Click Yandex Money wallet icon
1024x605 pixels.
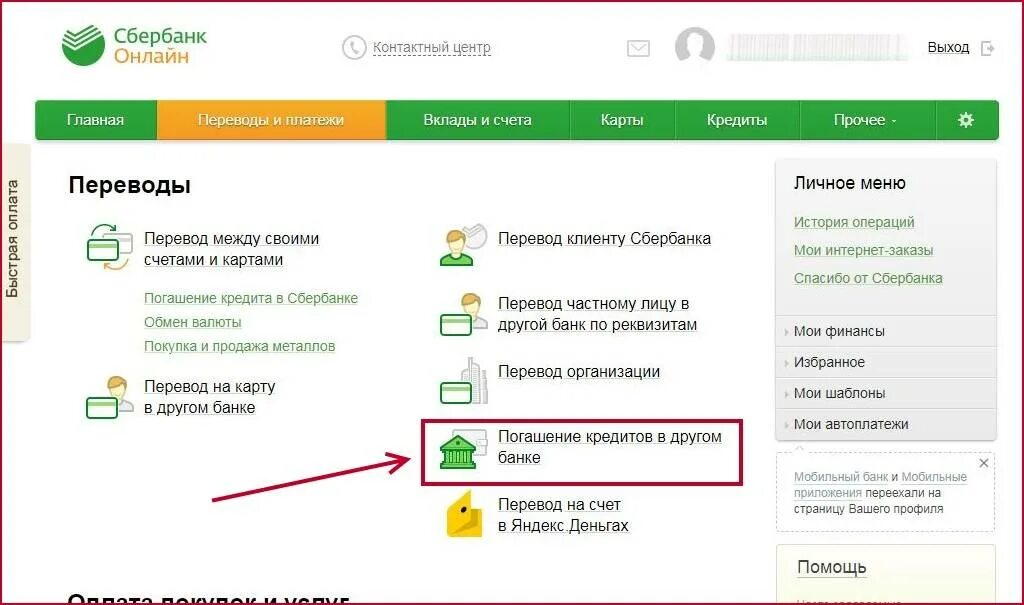[x=464, y=514]
